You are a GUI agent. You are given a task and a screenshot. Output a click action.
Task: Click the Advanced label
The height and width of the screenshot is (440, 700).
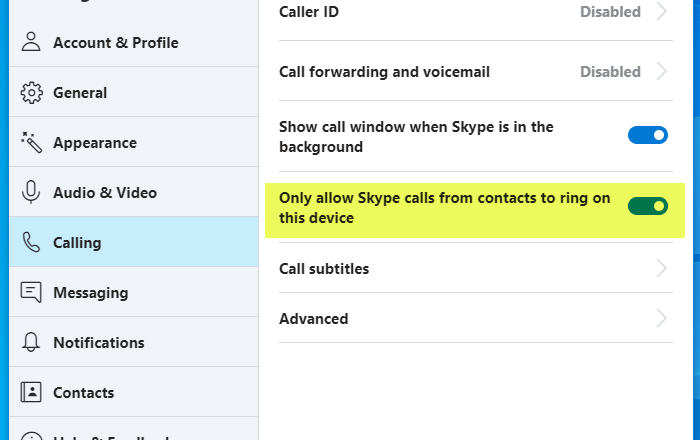[314, 318]
